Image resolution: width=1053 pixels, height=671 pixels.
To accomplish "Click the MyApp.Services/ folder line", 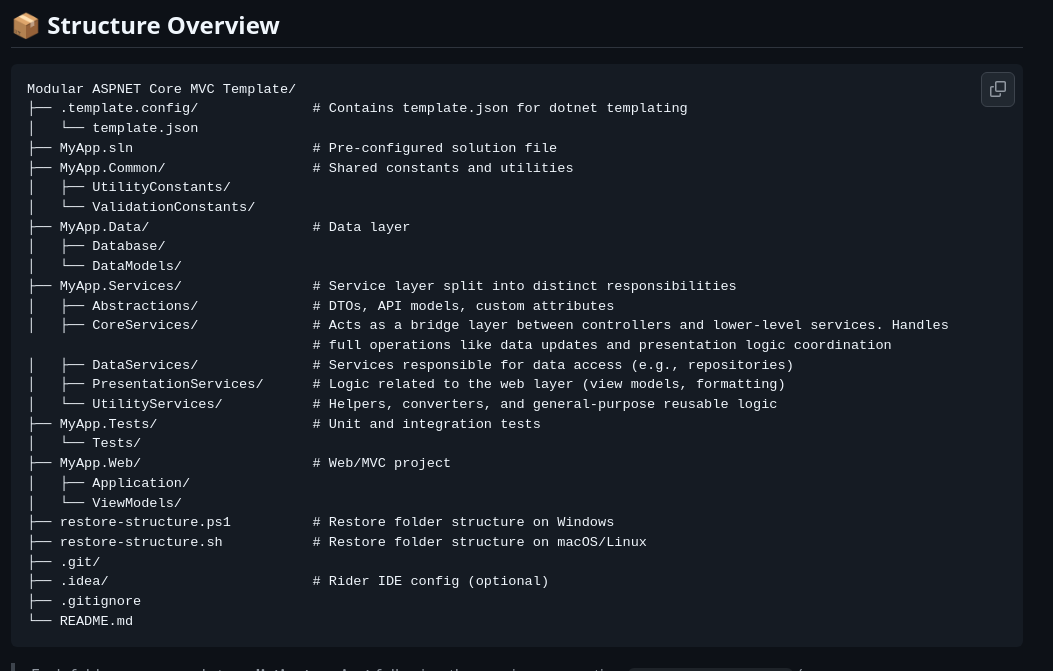I will pos(120,286).
